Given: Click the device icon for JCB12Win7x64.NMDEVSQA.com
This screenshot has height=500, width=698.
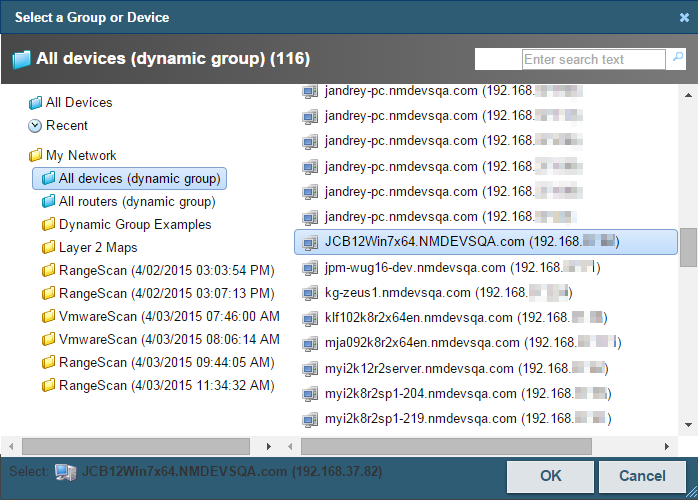Looking at the screenshot, I should click(310, 242).
